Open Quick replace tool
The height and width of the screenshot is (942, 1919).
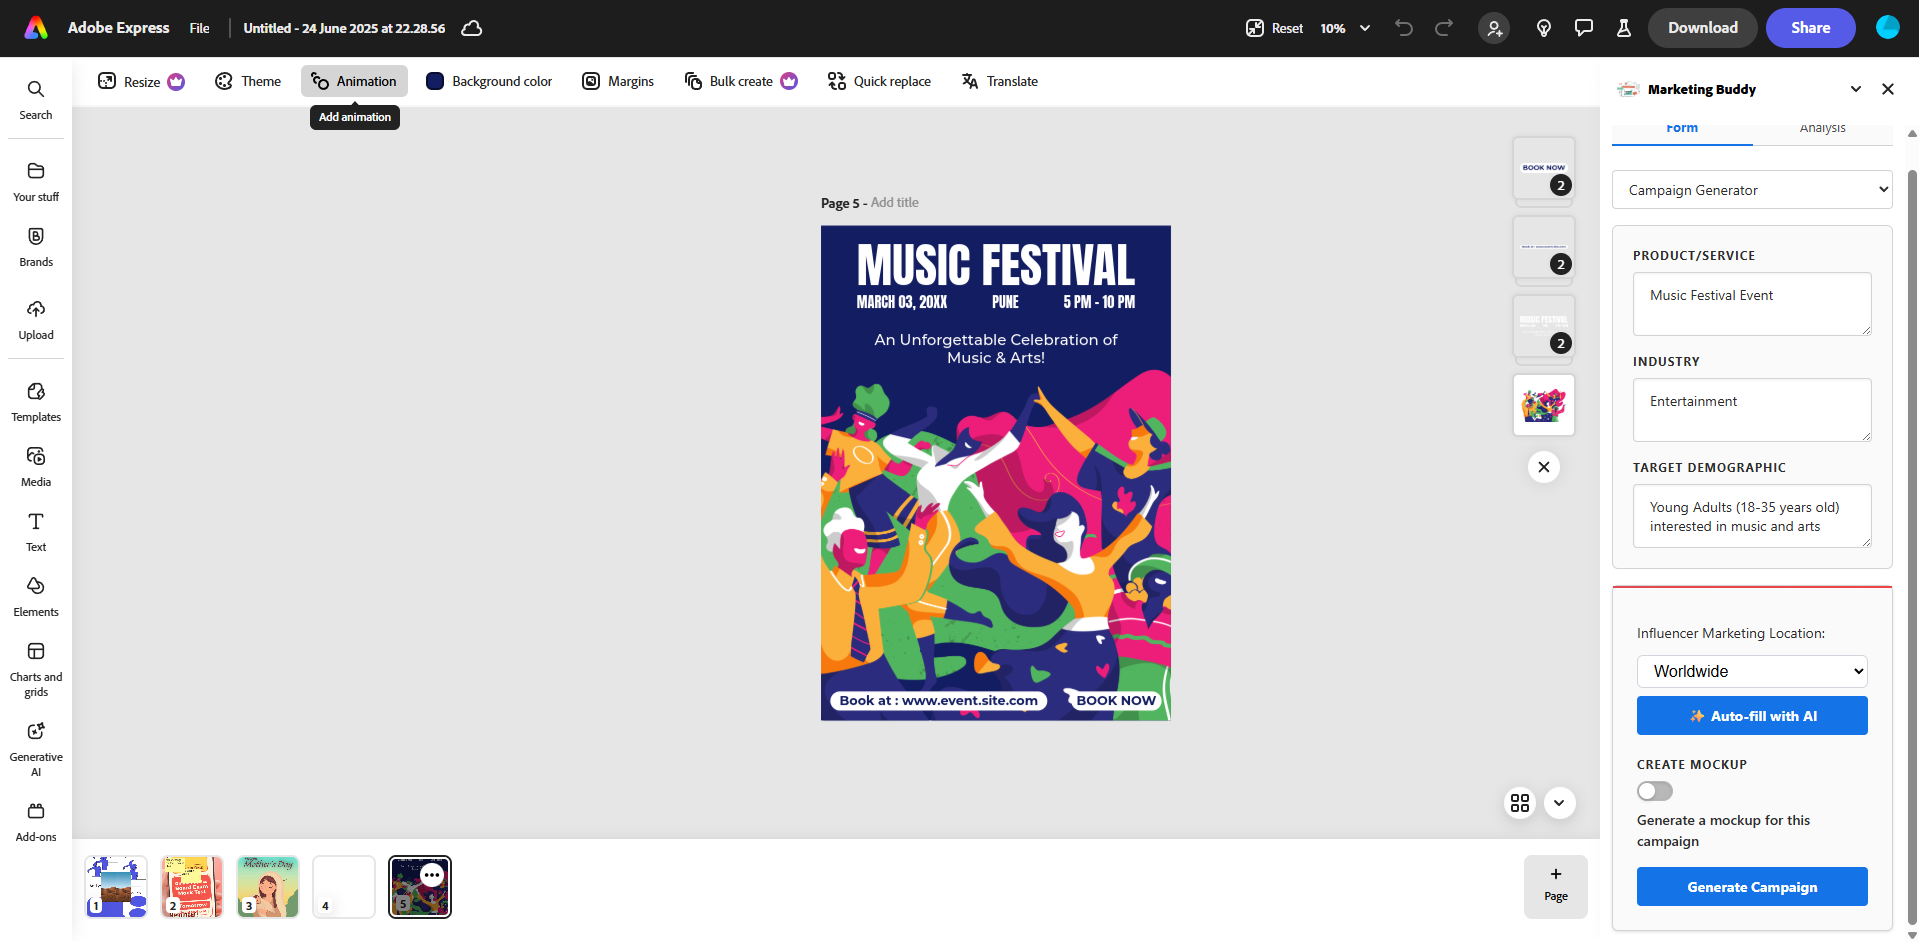[x=879, y=81]
